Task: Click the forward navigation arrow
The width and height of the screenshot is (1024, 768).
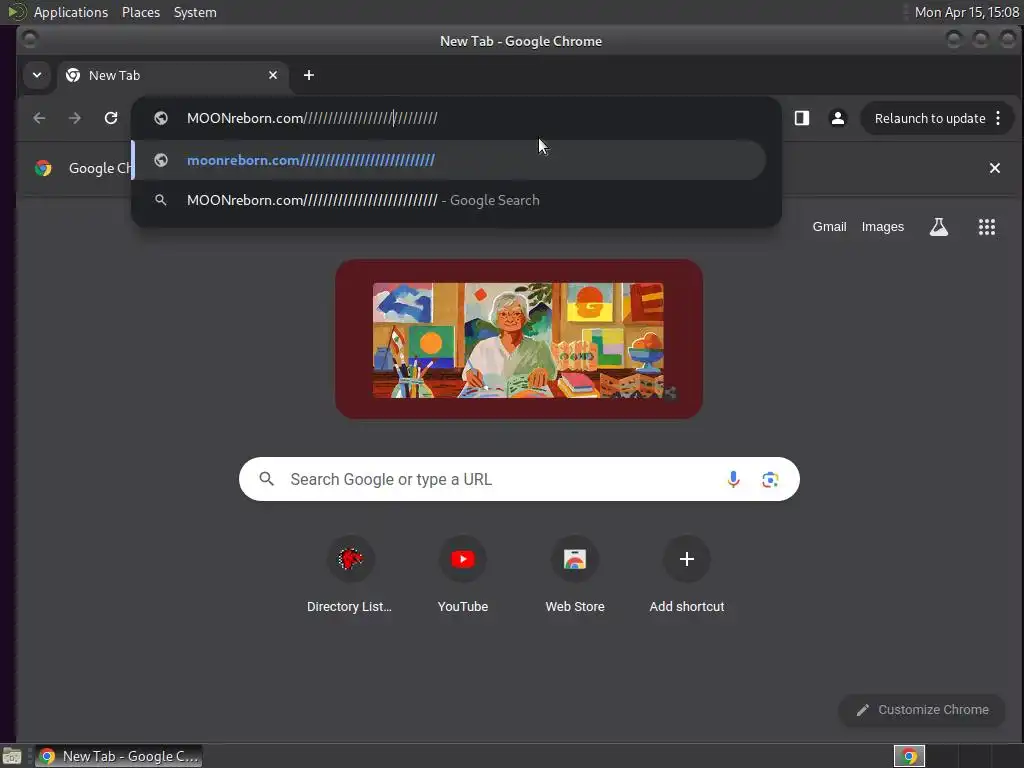Action: click(x=75, y=118)
